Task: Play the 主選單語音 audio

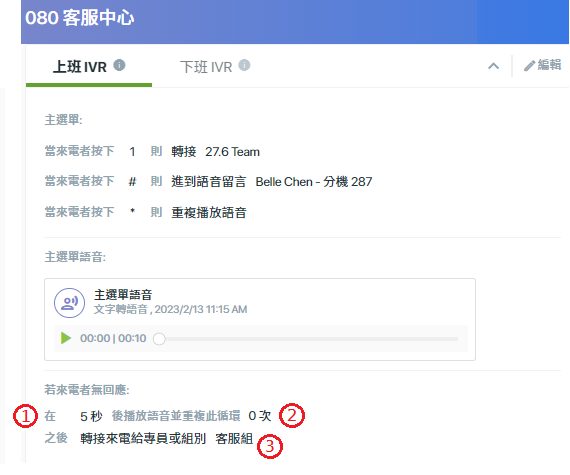Action: tap(66, 338)
